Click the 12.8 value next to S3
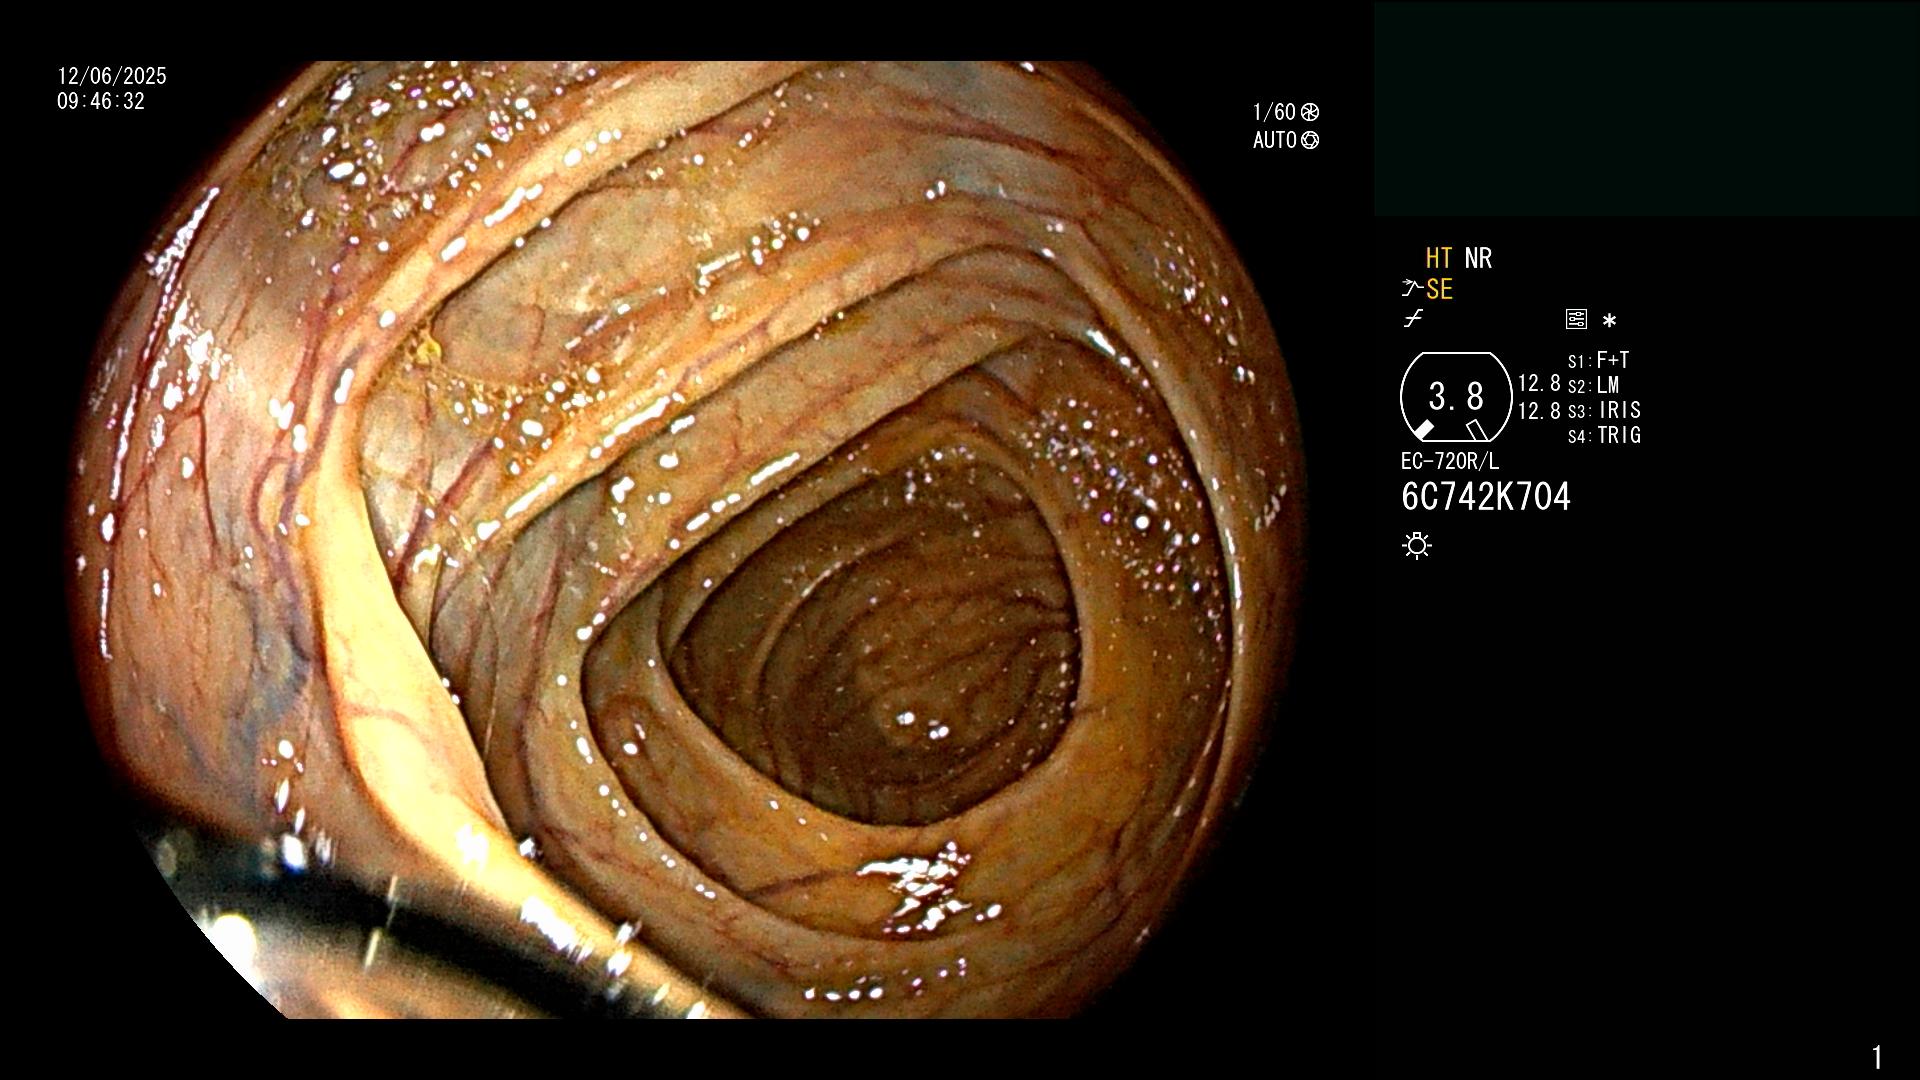 click(x=1539, y=411)
